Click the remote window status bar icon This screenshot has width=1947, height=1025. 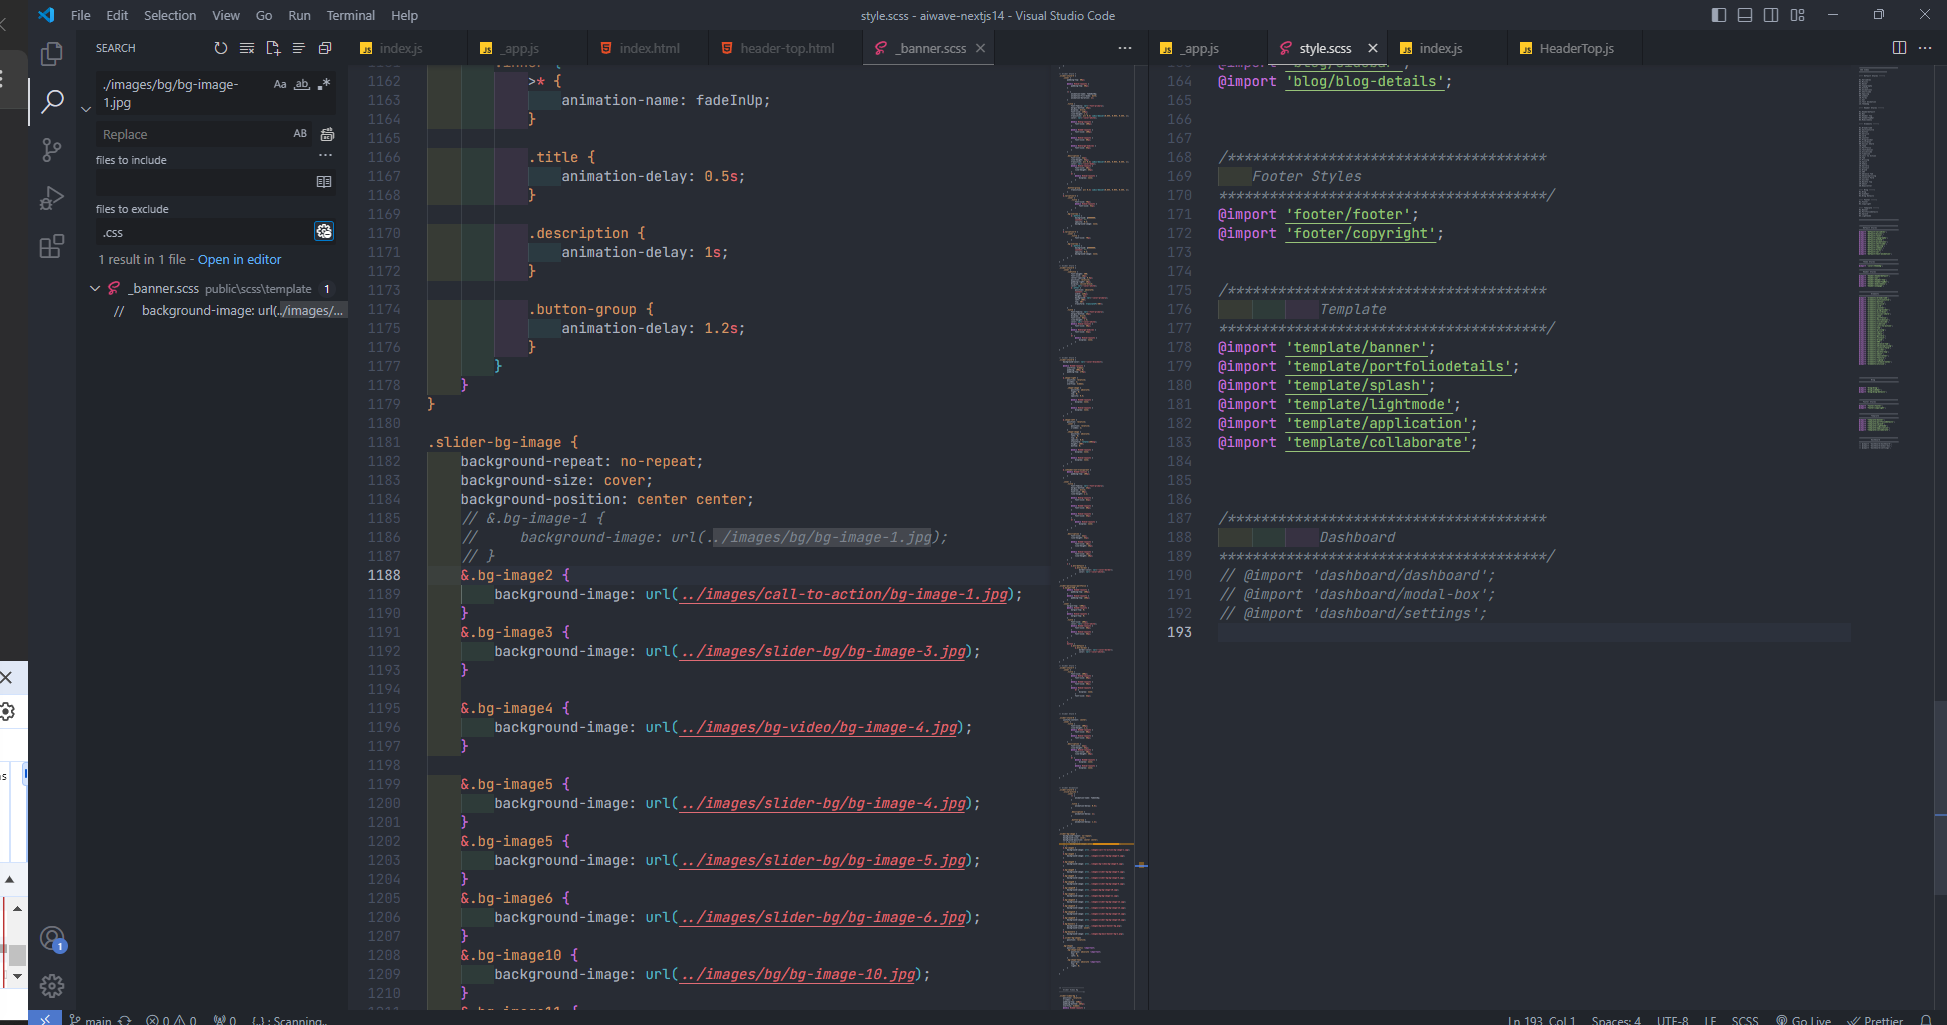tap(45, 1019)
